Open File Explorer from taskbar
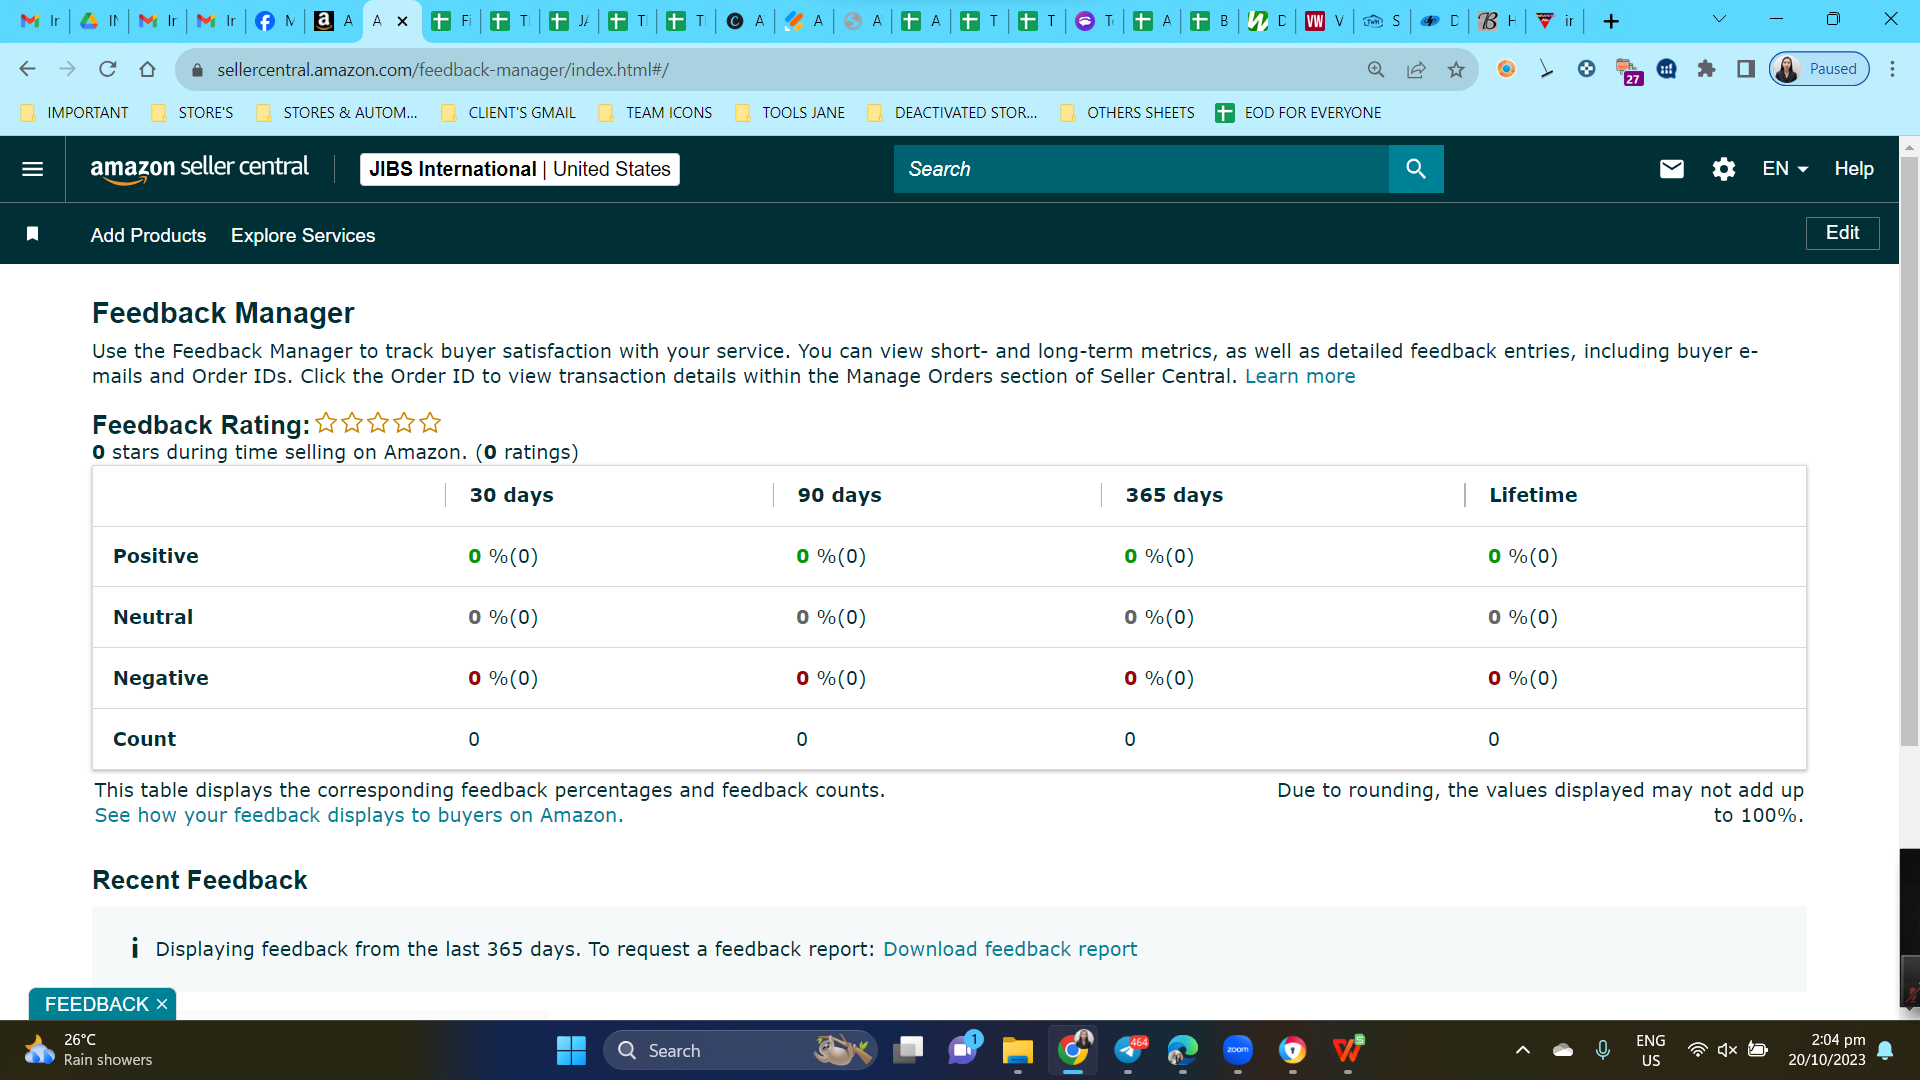 tap(1017, 1050)
